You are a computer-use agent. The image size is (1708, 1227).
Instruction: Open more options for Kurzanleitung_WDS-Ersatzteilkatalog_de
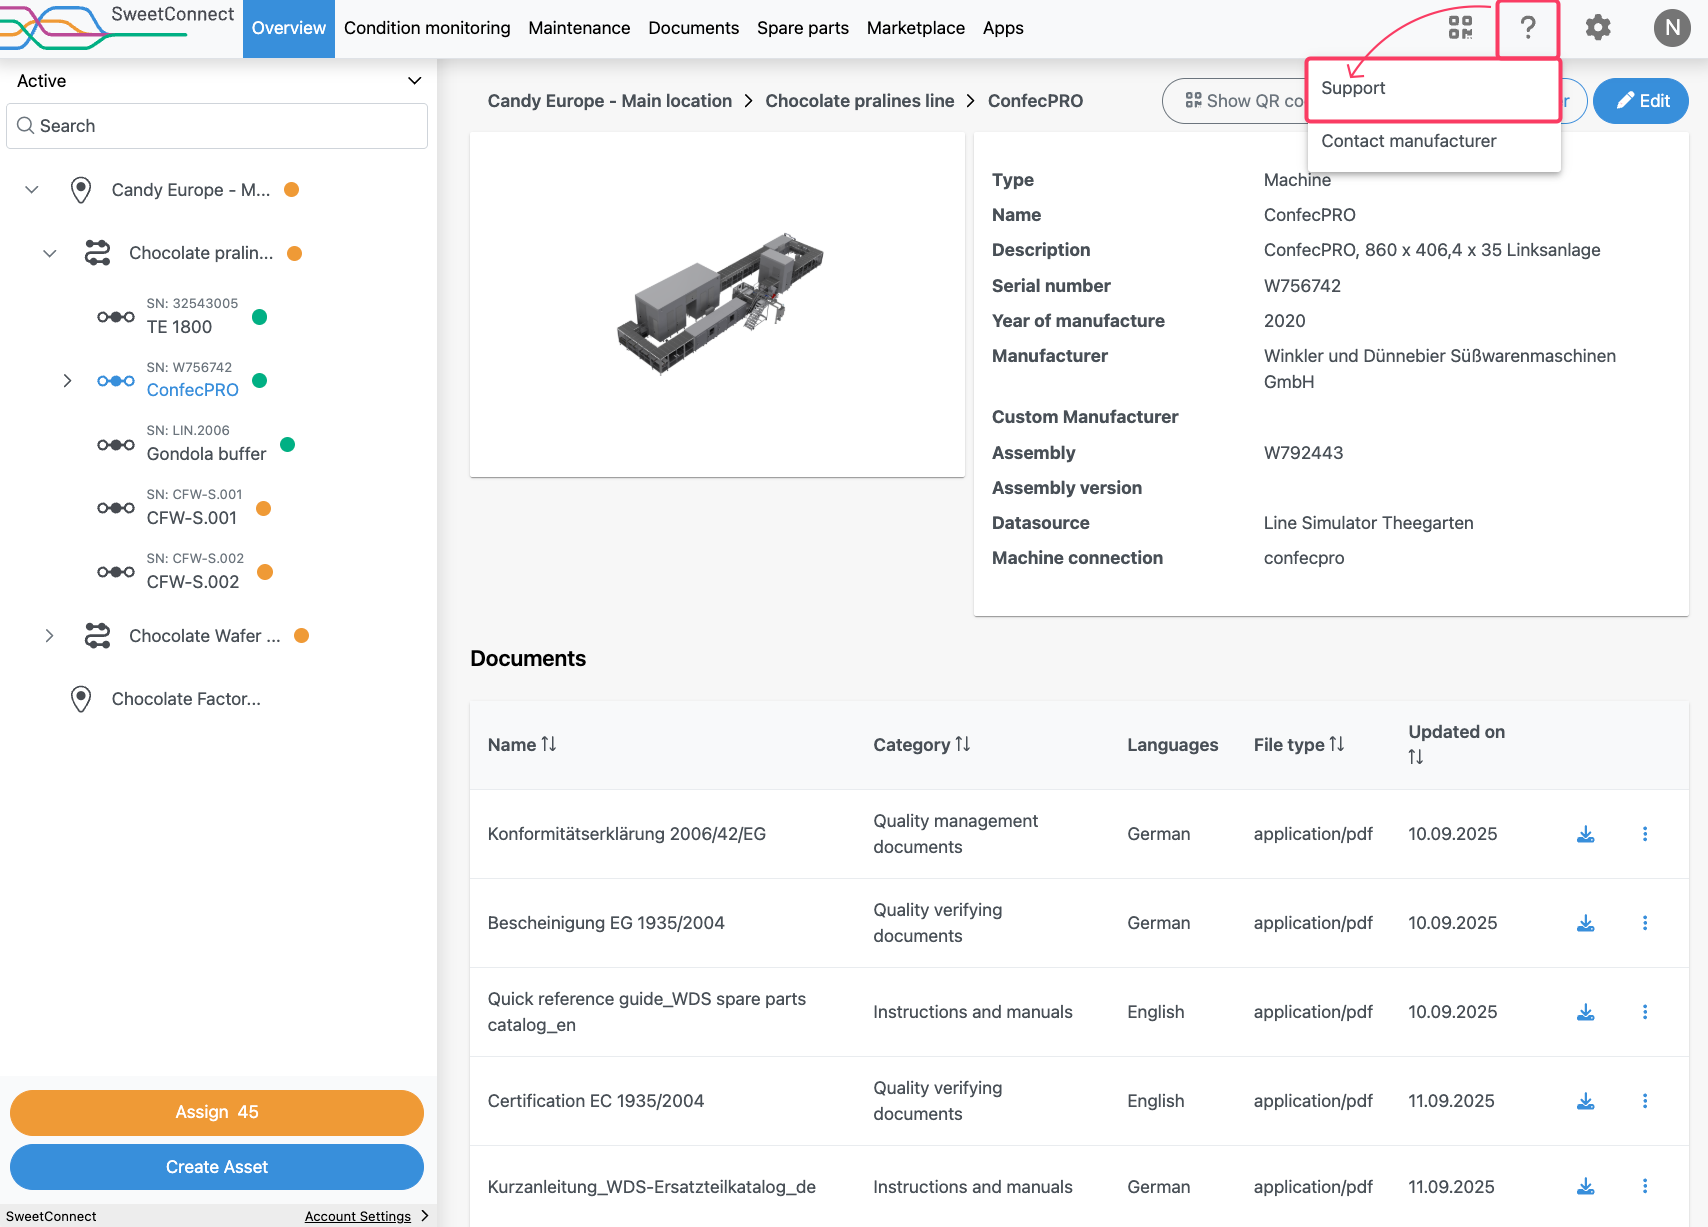[x=1645, y=1186]
